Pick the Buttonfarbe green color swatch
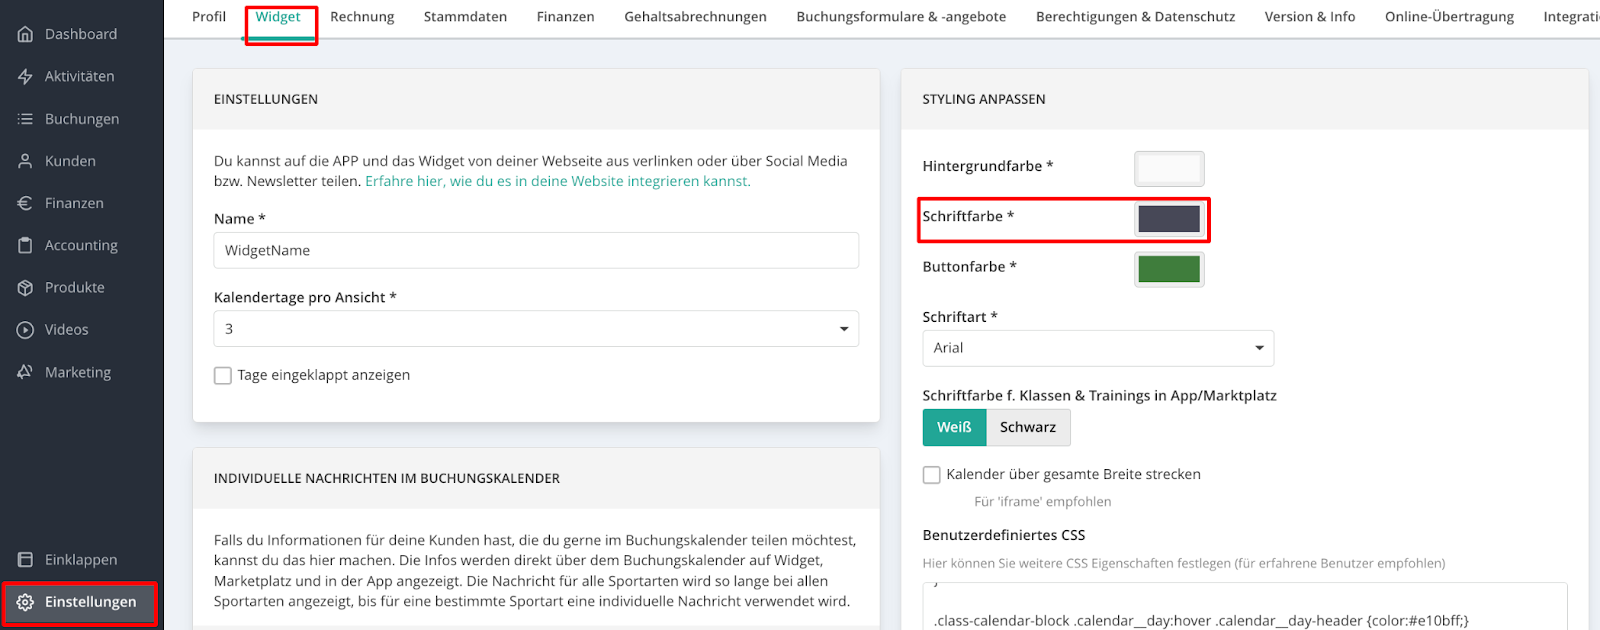1600x630 pixels. pyautogui.click(x=1169, y=269)
